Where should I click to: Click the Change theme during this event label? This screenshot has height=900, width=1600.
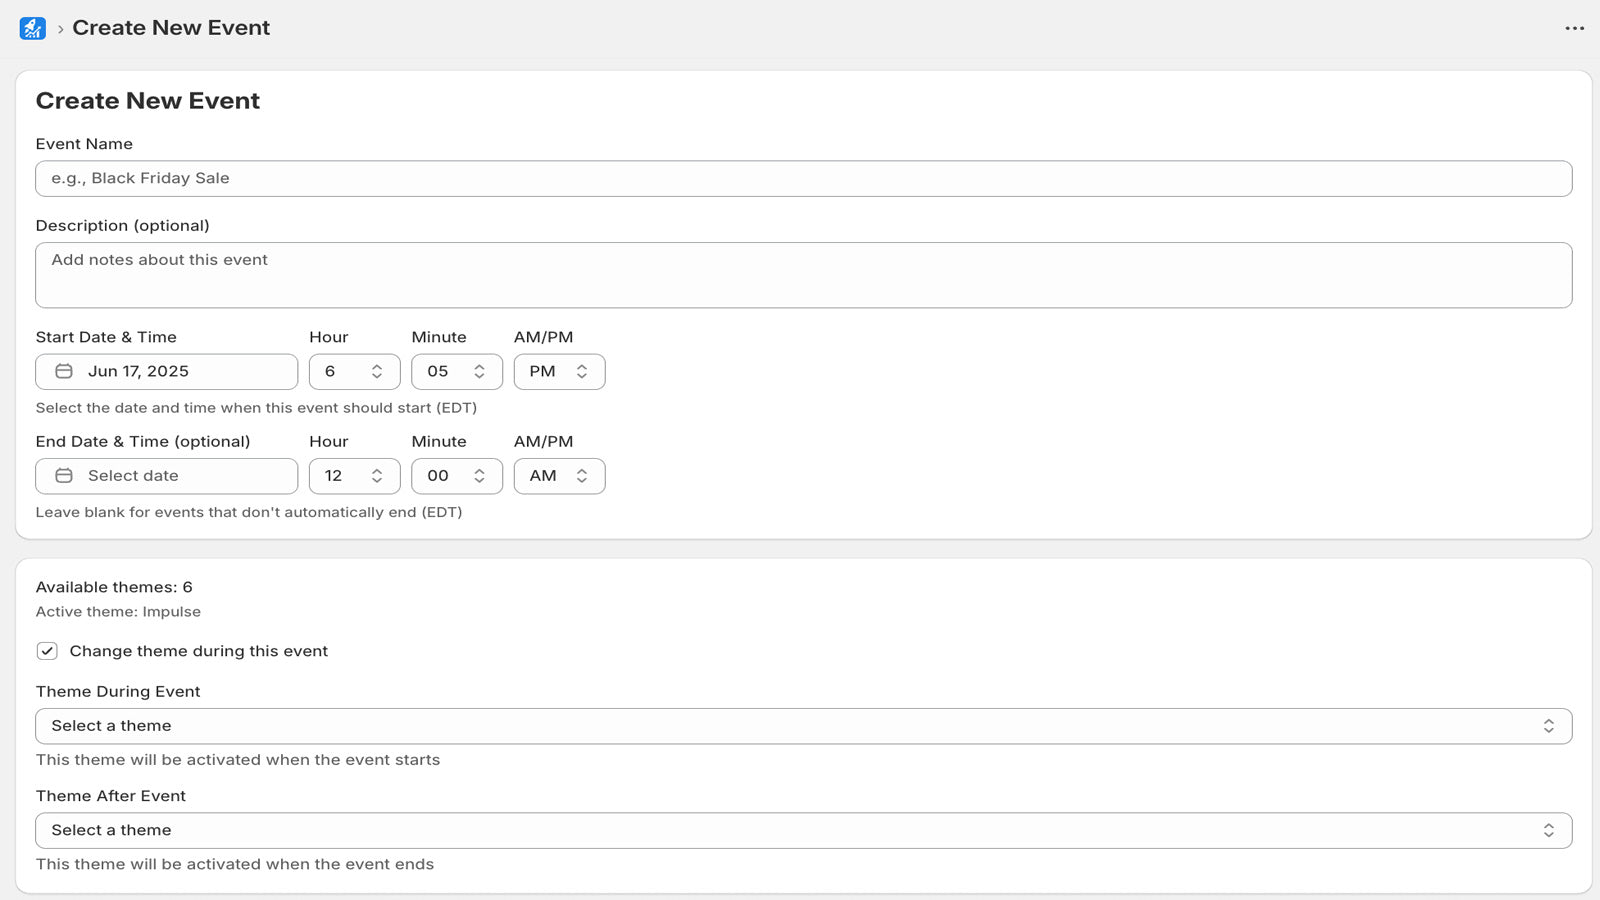198,651
